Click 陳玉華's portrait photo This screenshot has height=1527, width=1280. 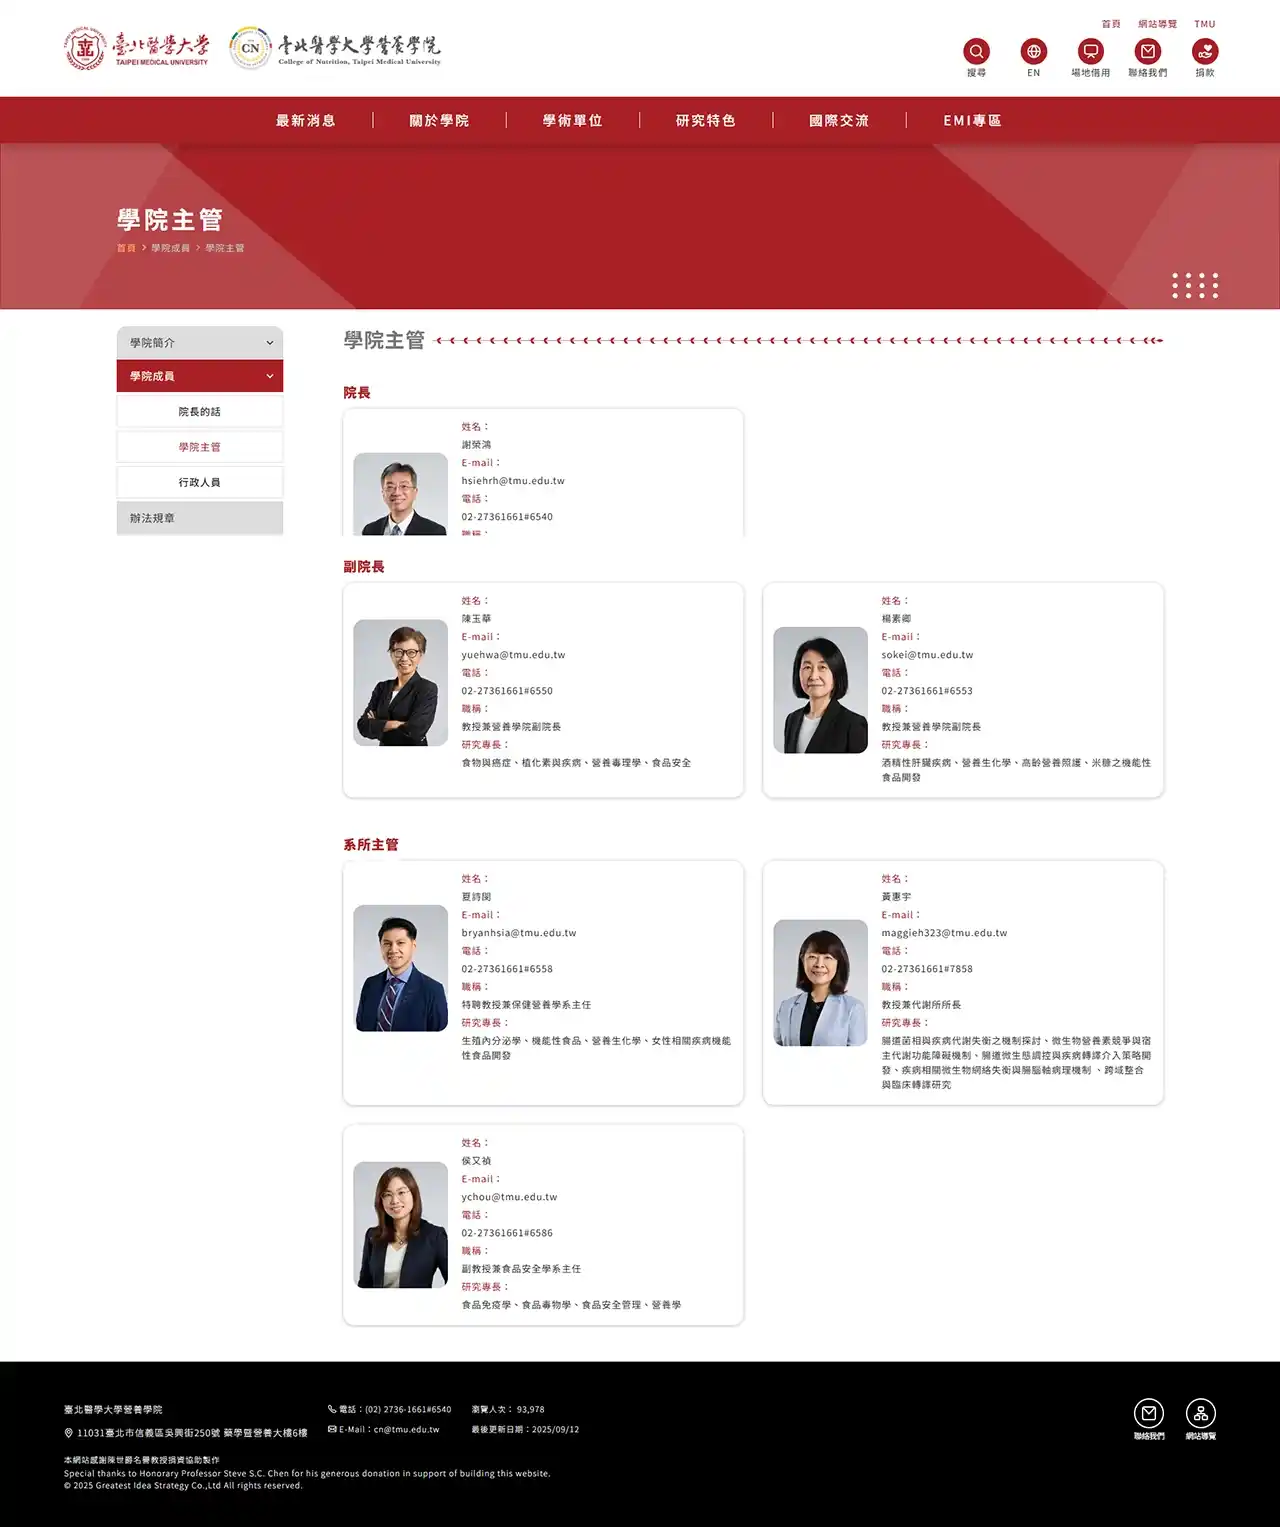point(400,682)
